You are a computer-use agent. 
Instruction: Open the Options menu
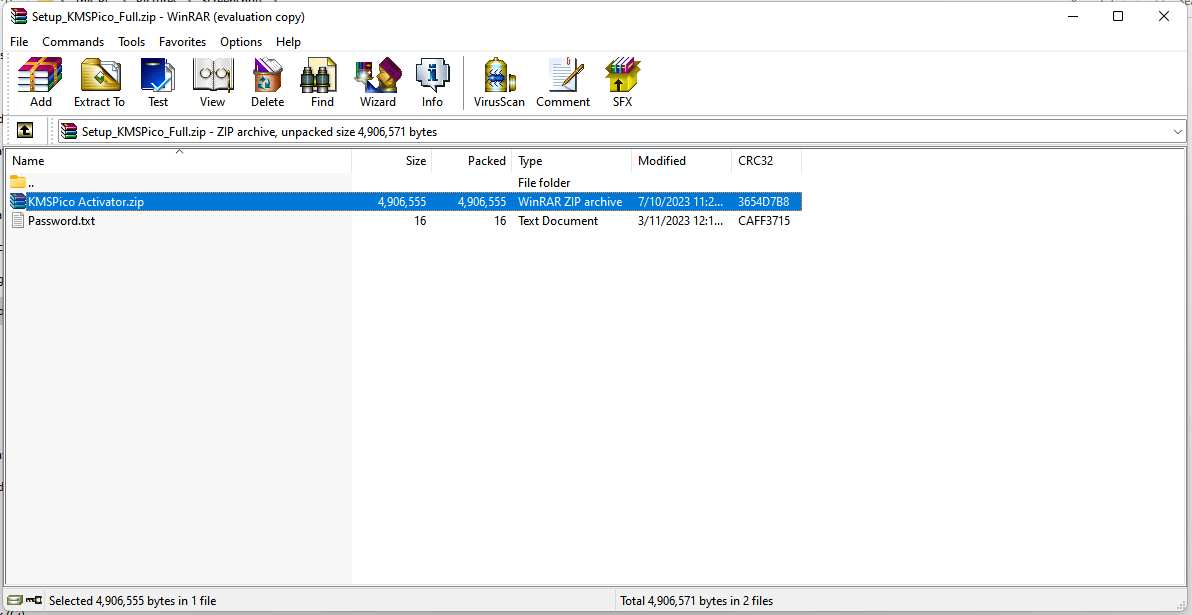point(241,42)
